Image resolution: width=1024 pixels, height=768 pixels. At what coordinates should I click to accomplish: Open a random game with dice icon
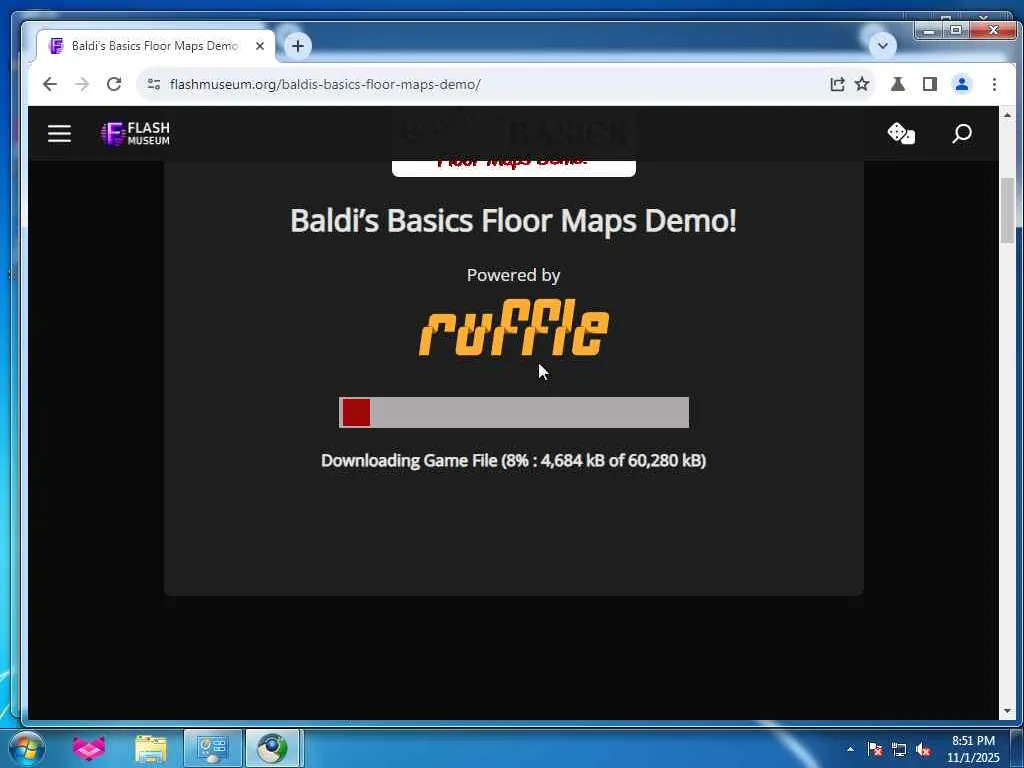point(901,133)
